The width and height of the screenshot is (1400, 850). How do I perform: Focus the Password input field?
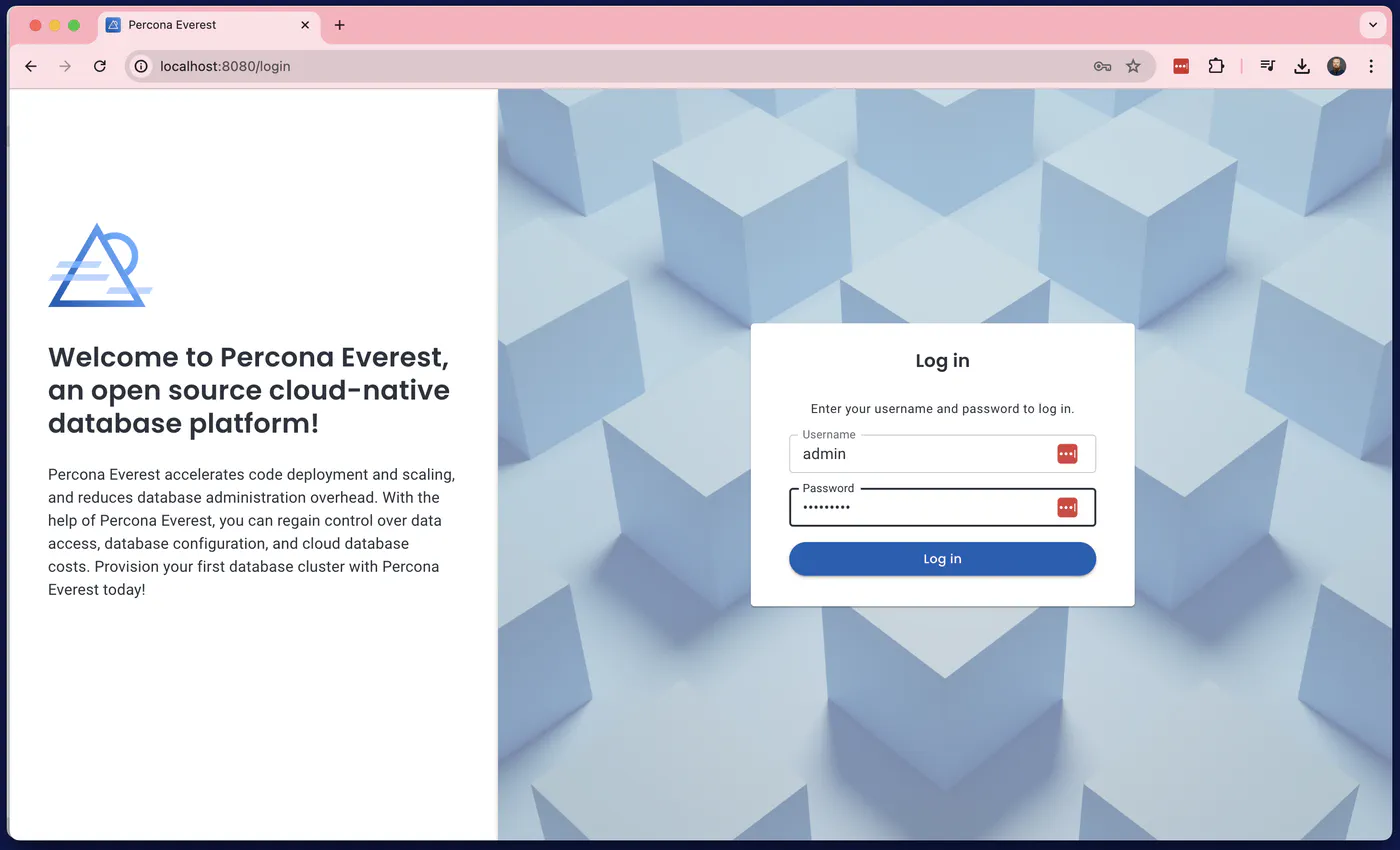click(x=942, y=507)
